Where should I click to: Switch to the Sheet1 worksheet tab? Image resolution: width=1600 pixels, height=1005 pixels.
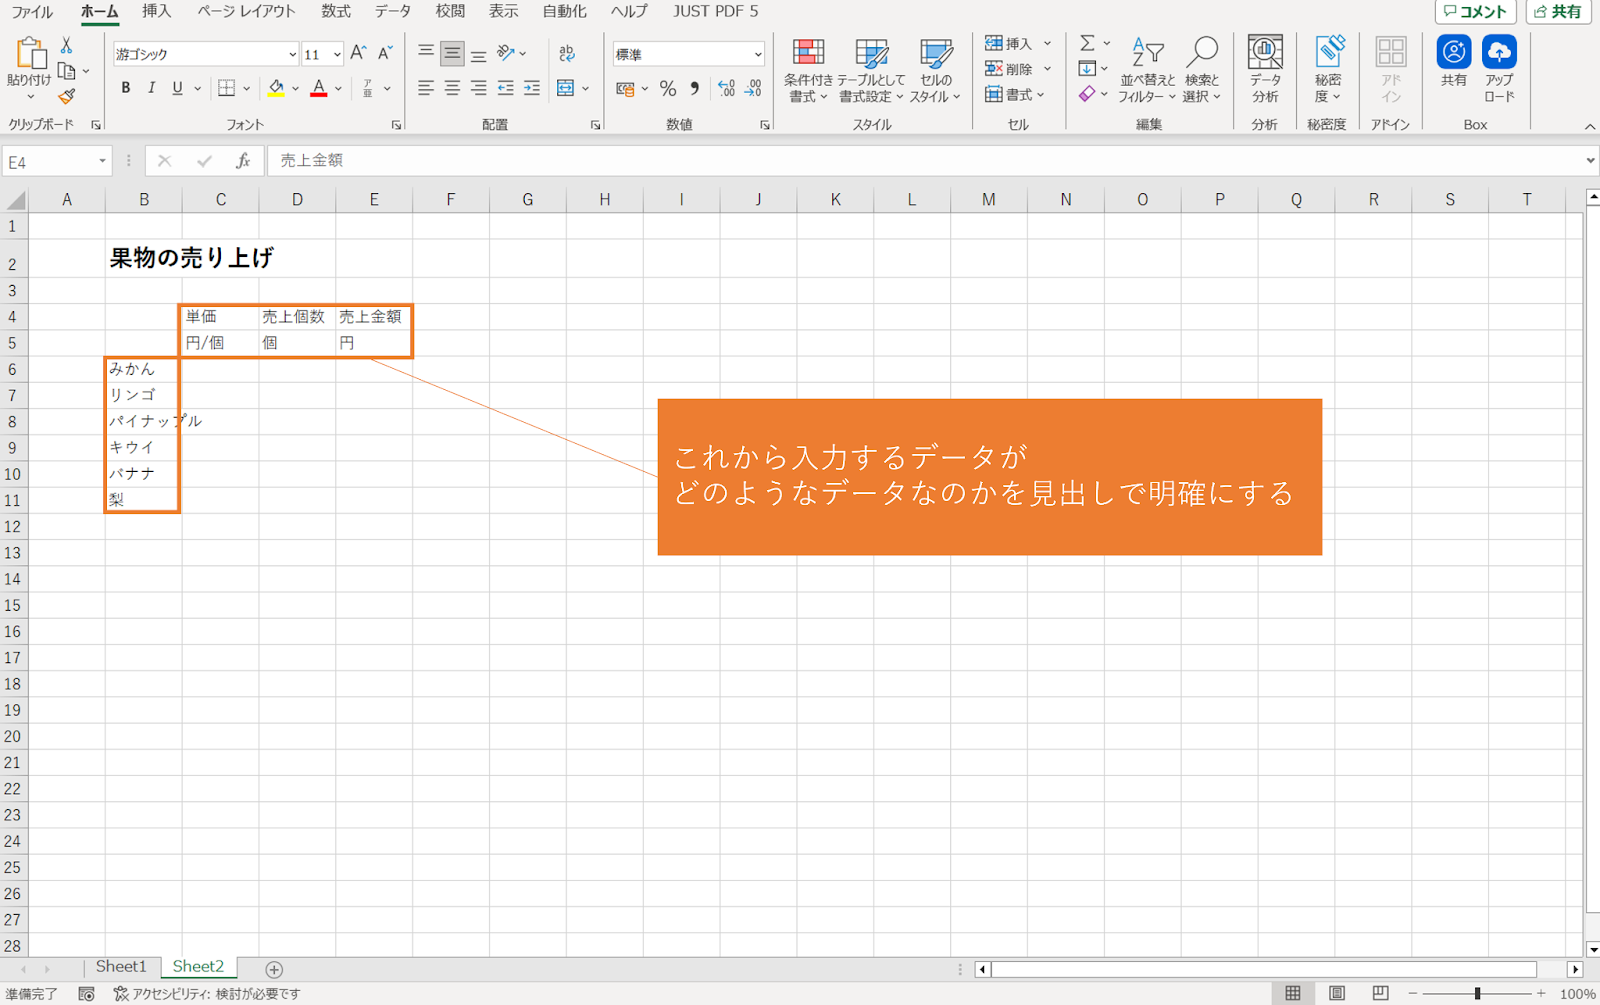coord(121,967)
